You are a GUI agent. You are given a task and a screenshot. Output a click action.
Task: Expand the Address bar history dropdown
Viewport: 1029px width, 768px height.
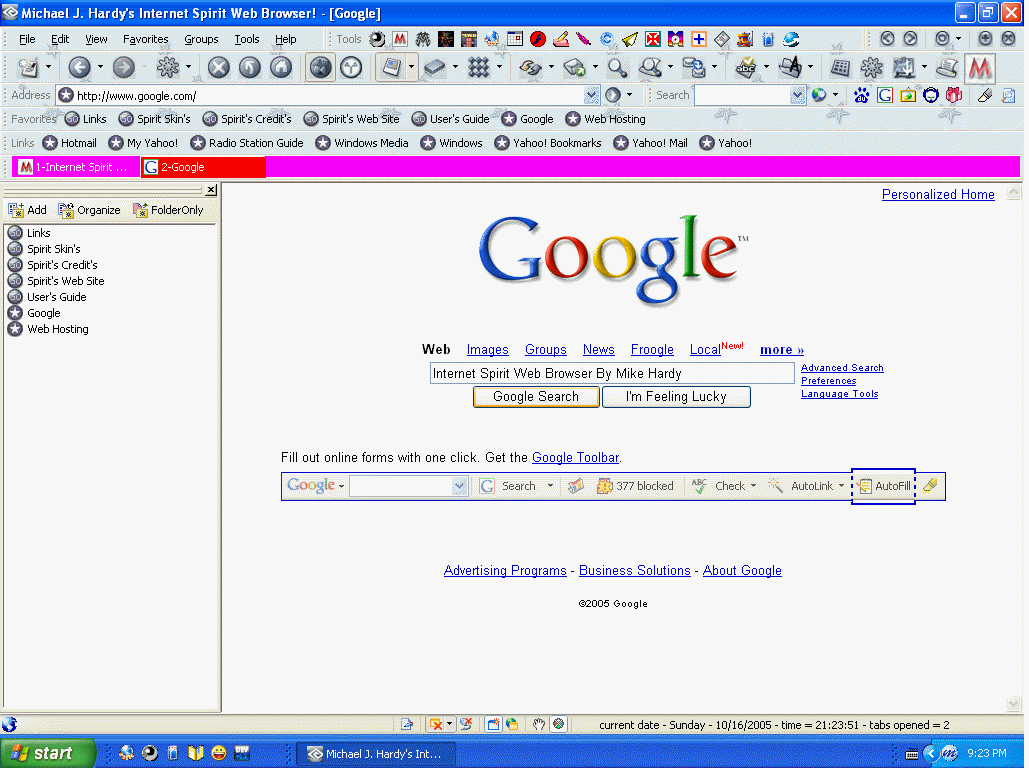pos(594,96)
